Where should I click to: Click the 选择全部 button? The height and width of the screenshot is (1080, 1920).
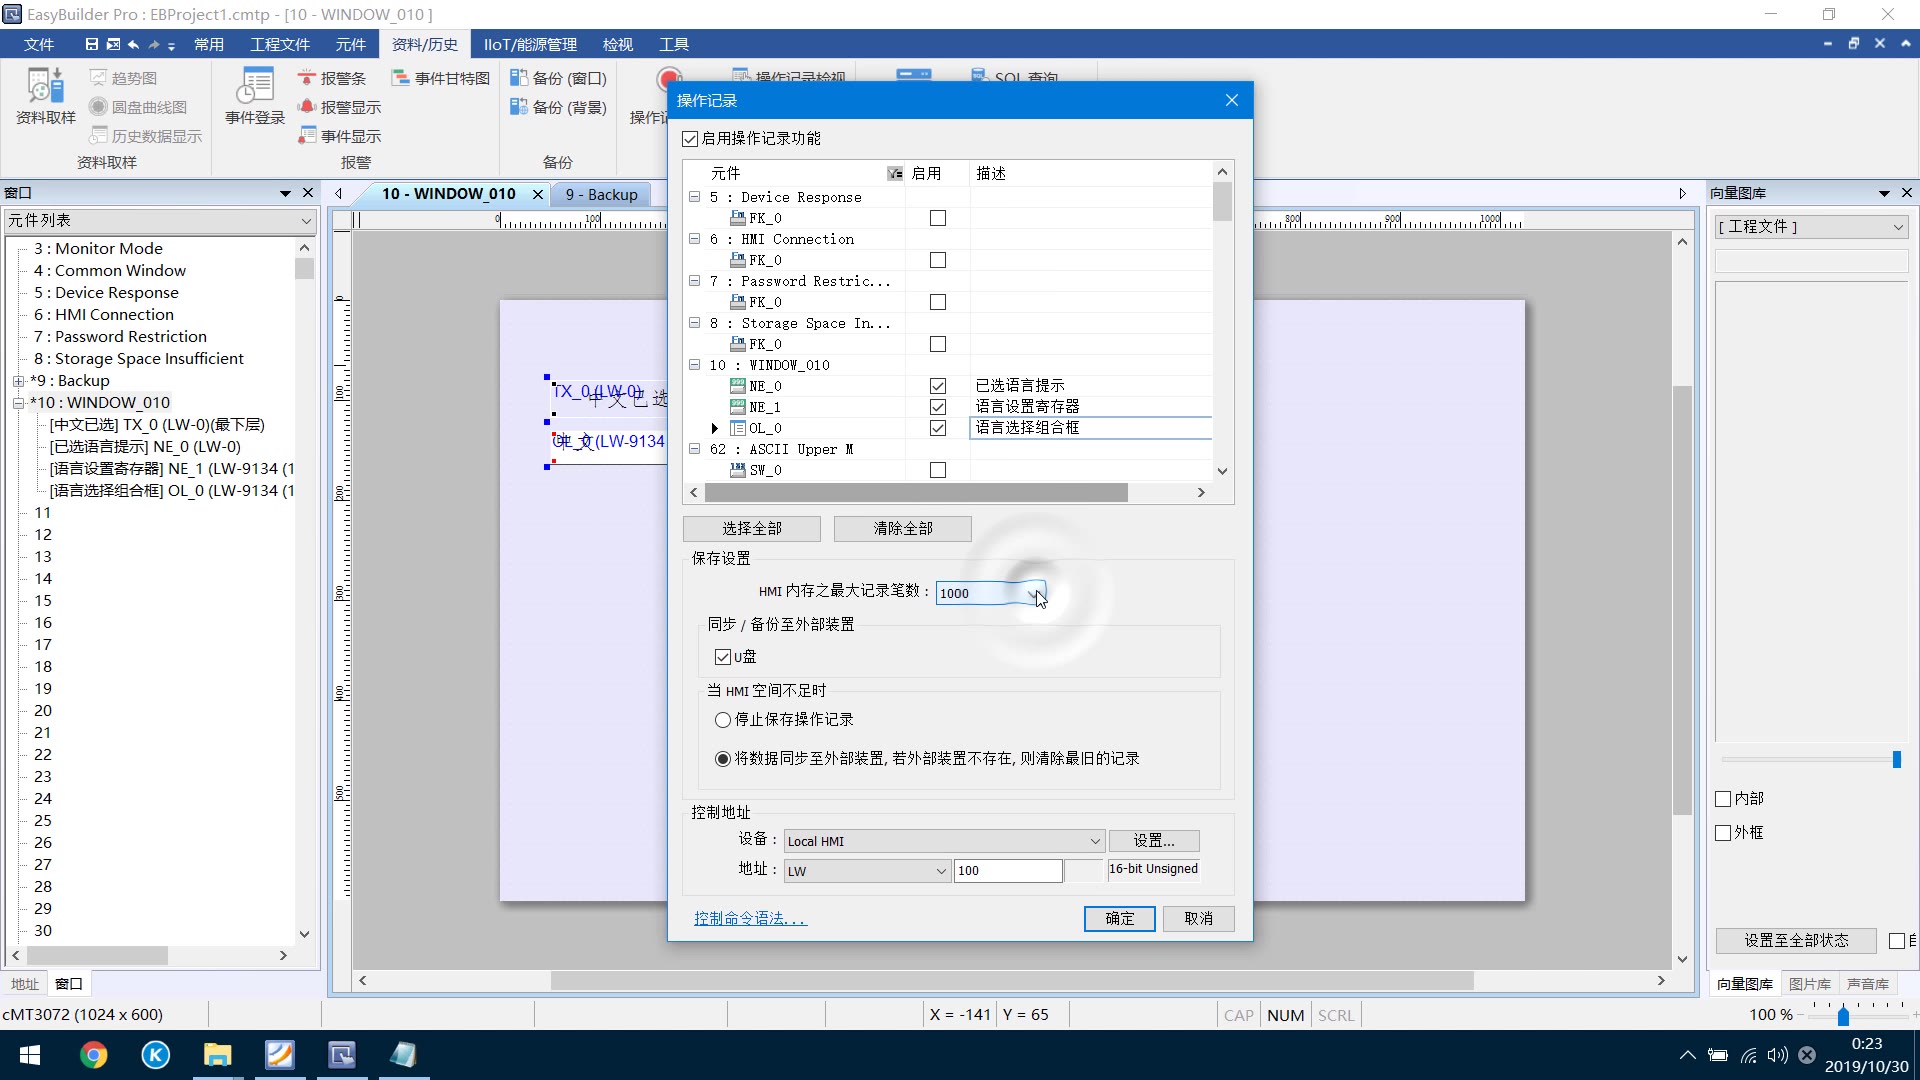coord(752,528)
